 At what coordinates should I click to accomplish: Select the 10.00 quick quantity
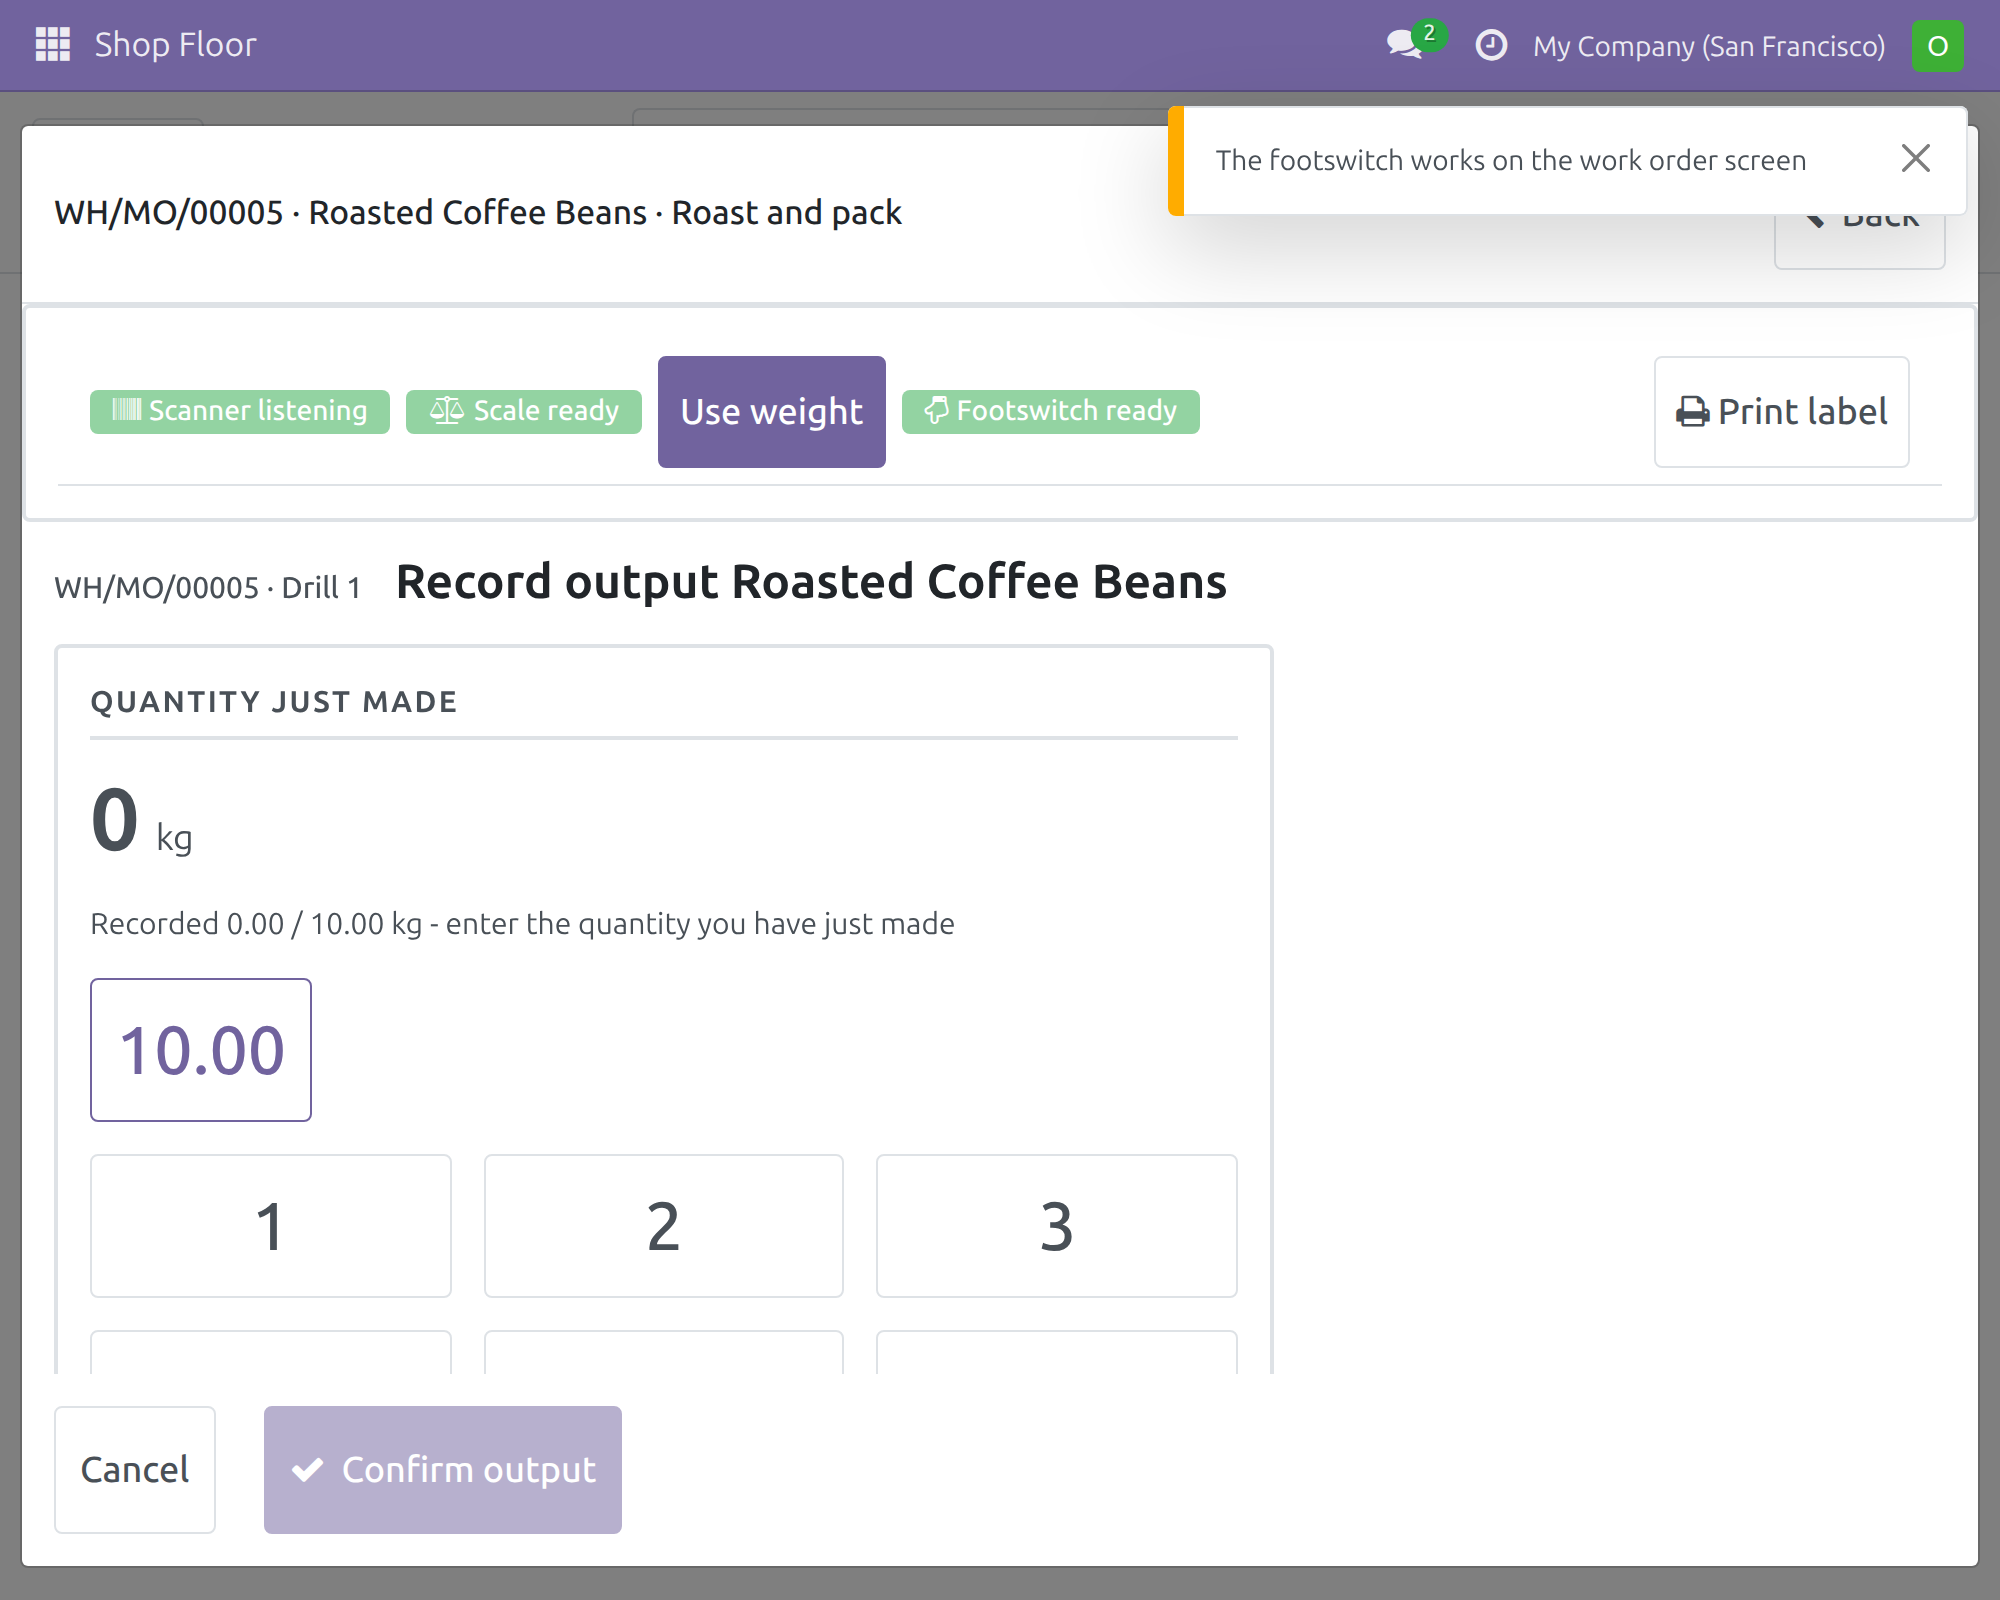201,1050
